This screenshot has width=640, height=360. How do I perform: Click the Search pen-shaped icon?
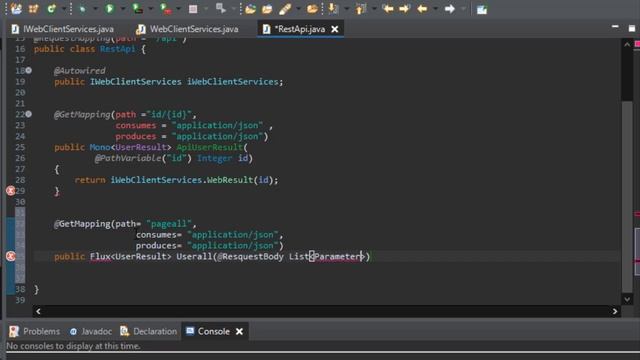285,9
